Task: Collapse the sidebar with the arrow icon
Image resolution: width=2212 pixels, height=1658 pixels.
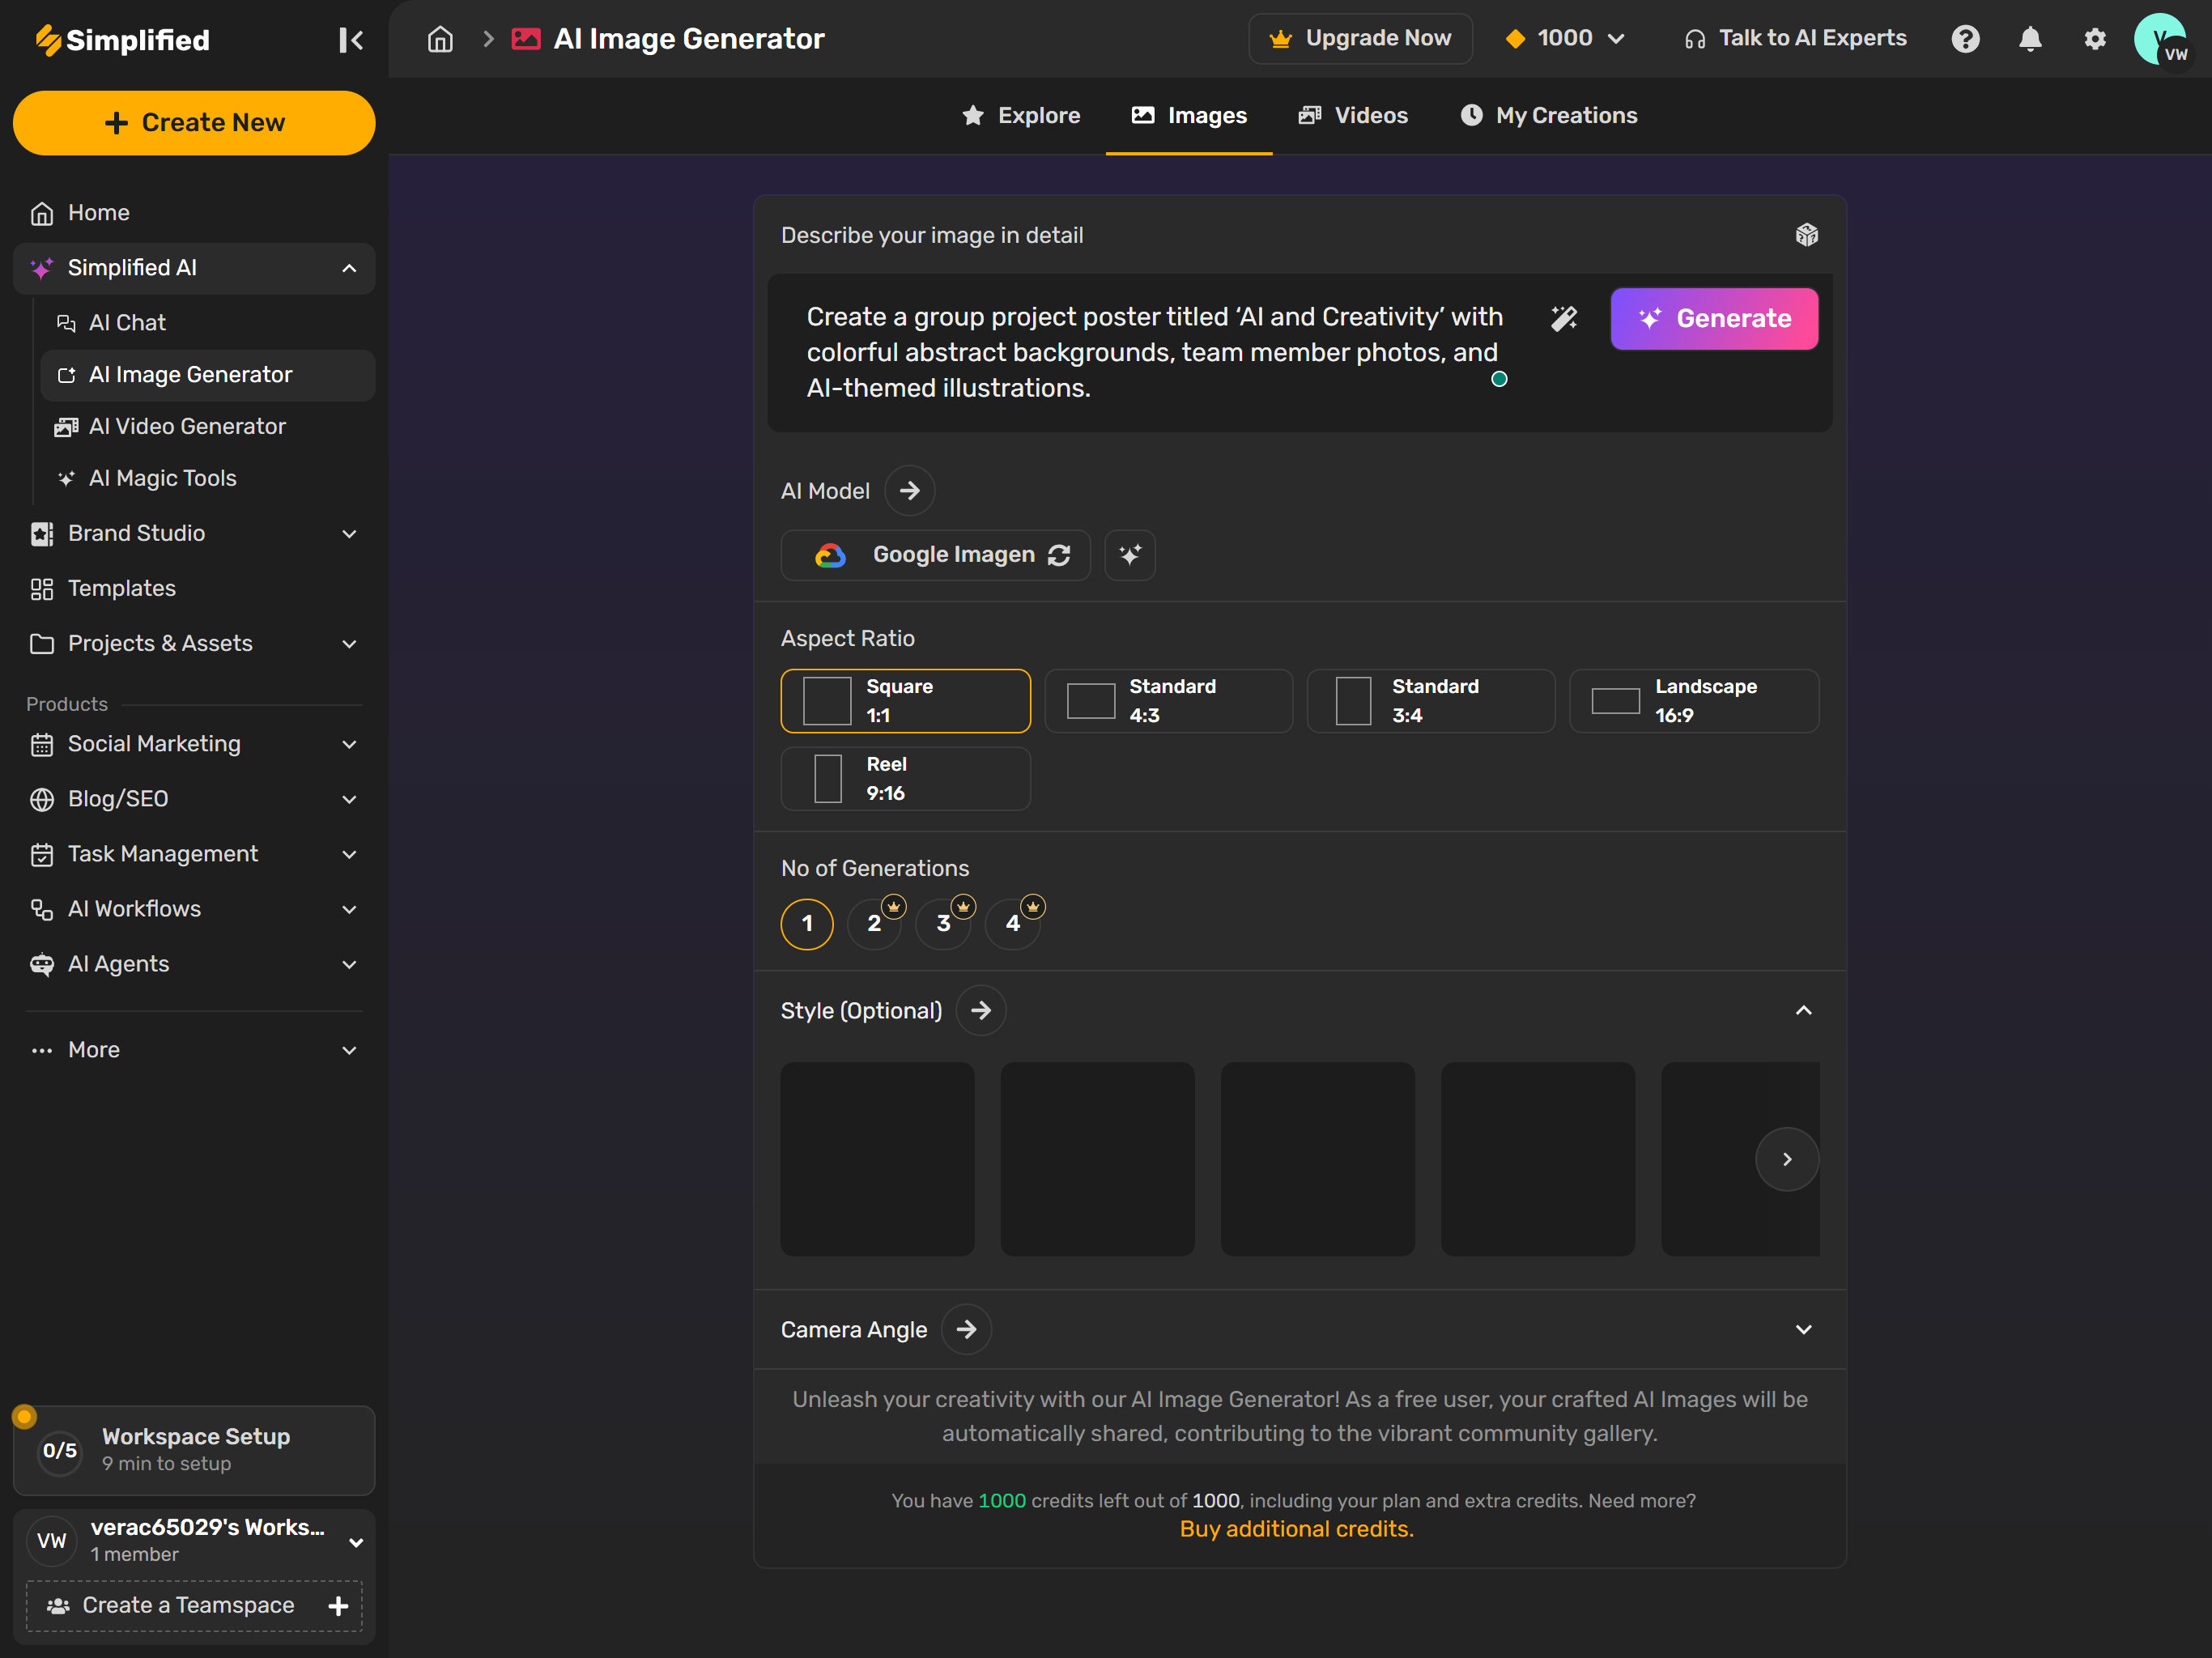Action: [x=350, y=40]
